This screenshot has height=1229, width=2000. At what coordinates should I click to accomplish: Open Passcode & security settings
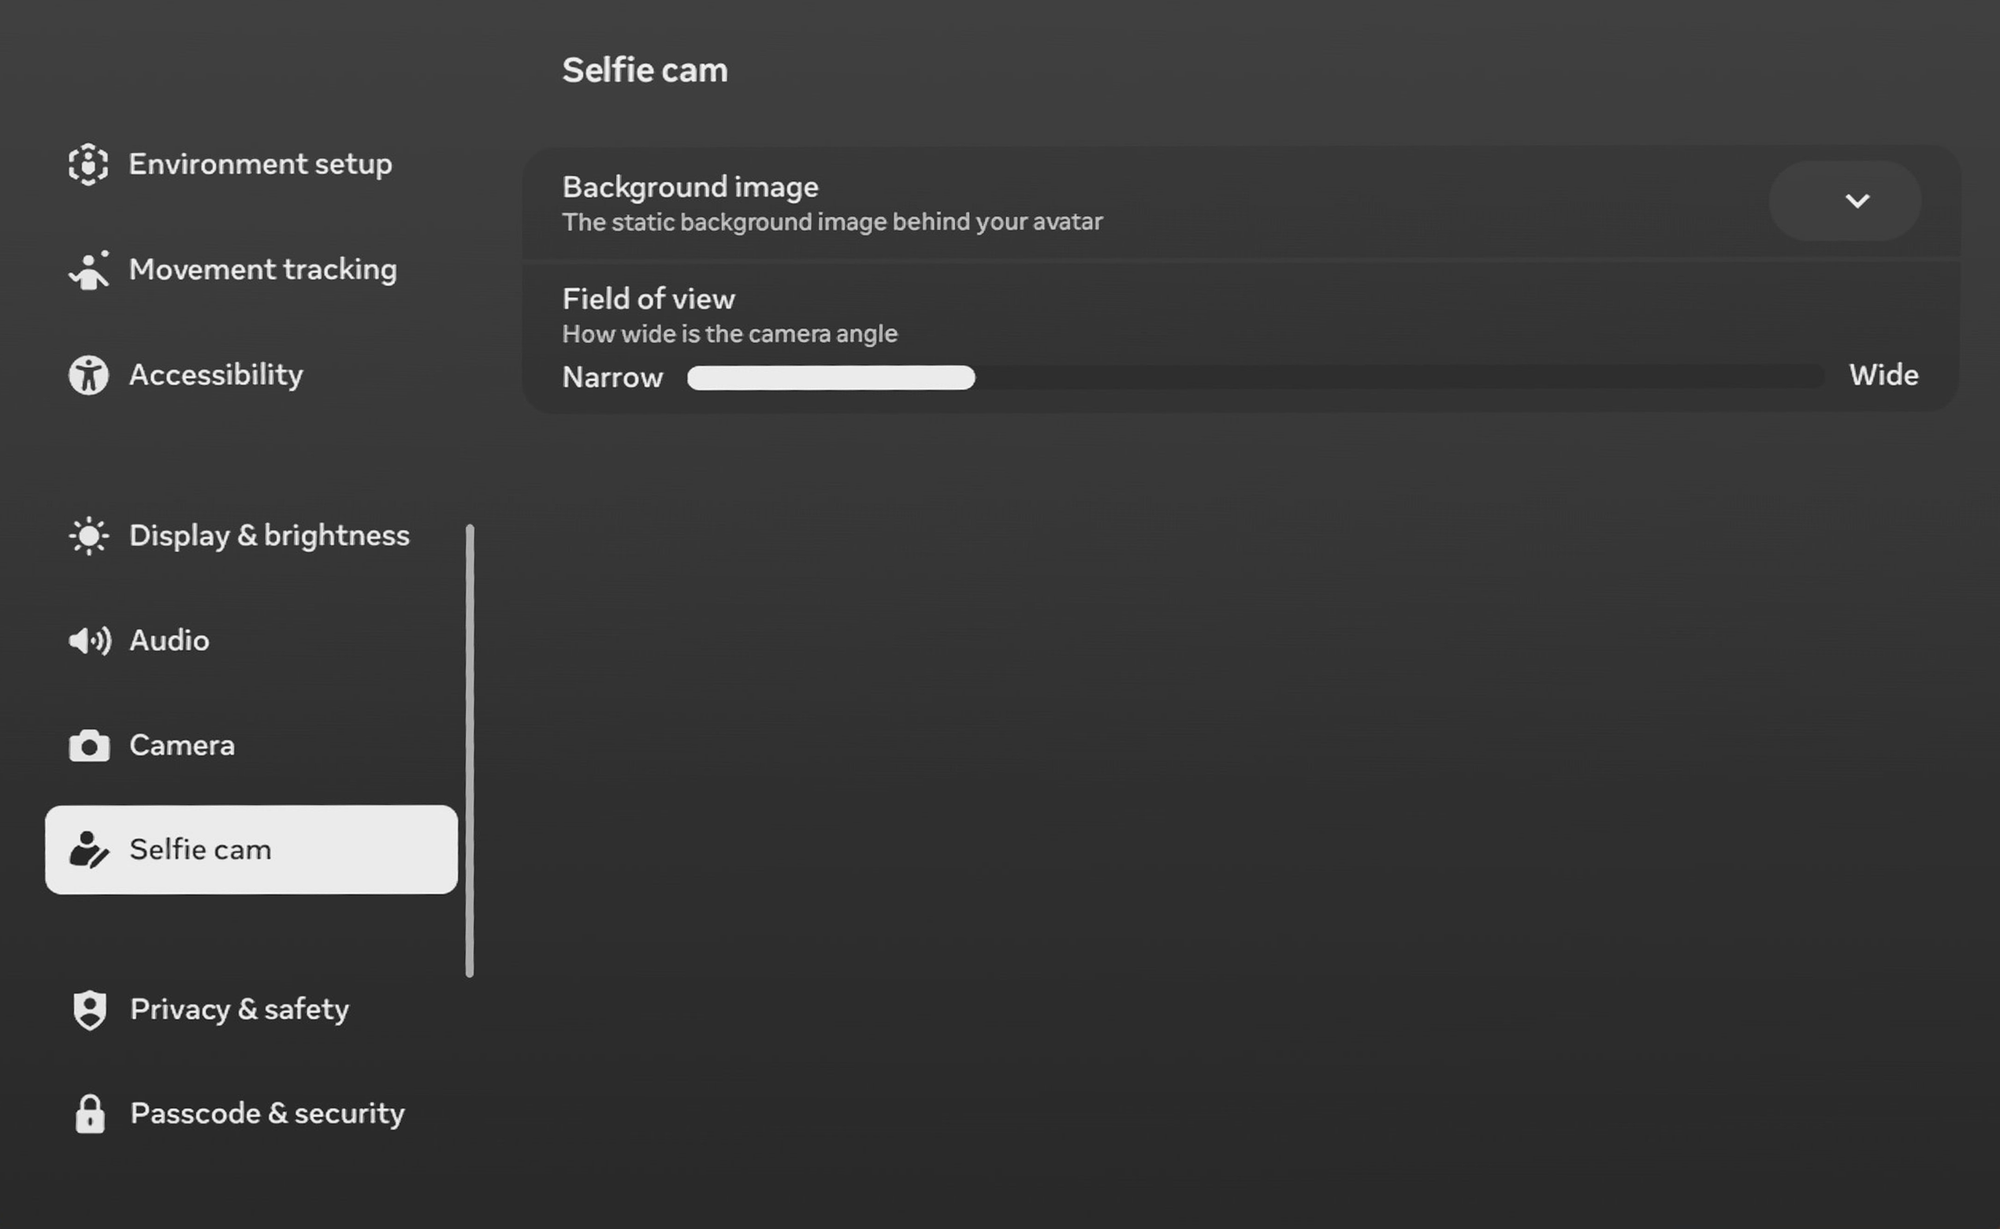[x=267, y=1113]
